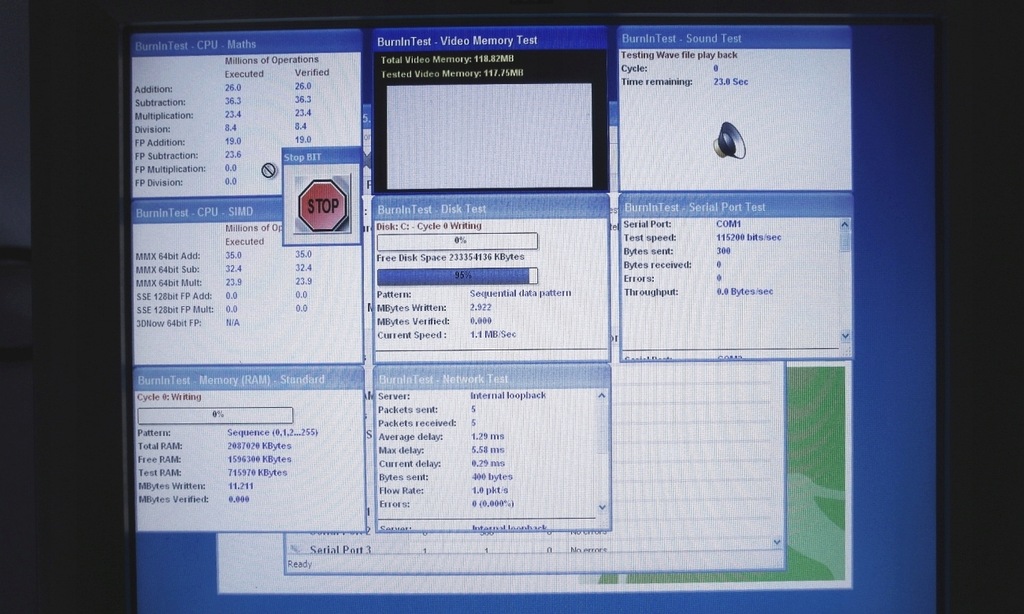Click the Disk Test cycle 0% progress bar
This screenshot has width=1024, height=614.
pyautogui.click(x=457, y=241)
